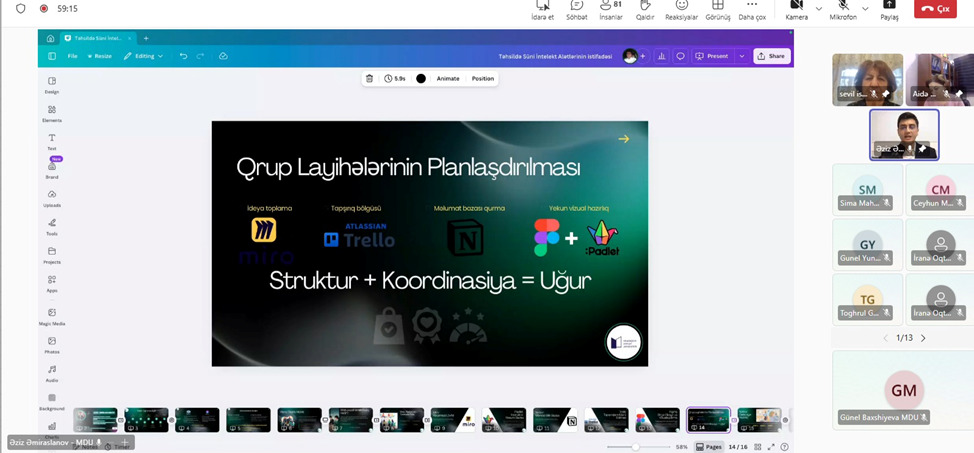Image resolution: width=974 pixels, height=453 pixels.
Task: Go to next participants page arrow
Action: pyautogui.click(x=923, y=338)
